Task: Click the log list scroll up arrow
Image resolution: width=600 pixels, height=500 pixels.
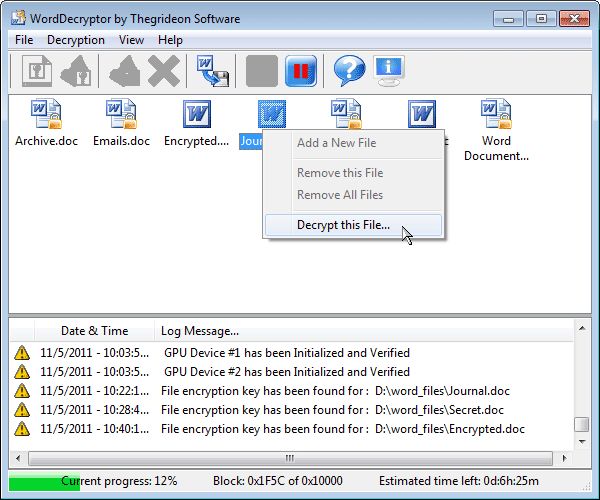Action: point(582,329)
